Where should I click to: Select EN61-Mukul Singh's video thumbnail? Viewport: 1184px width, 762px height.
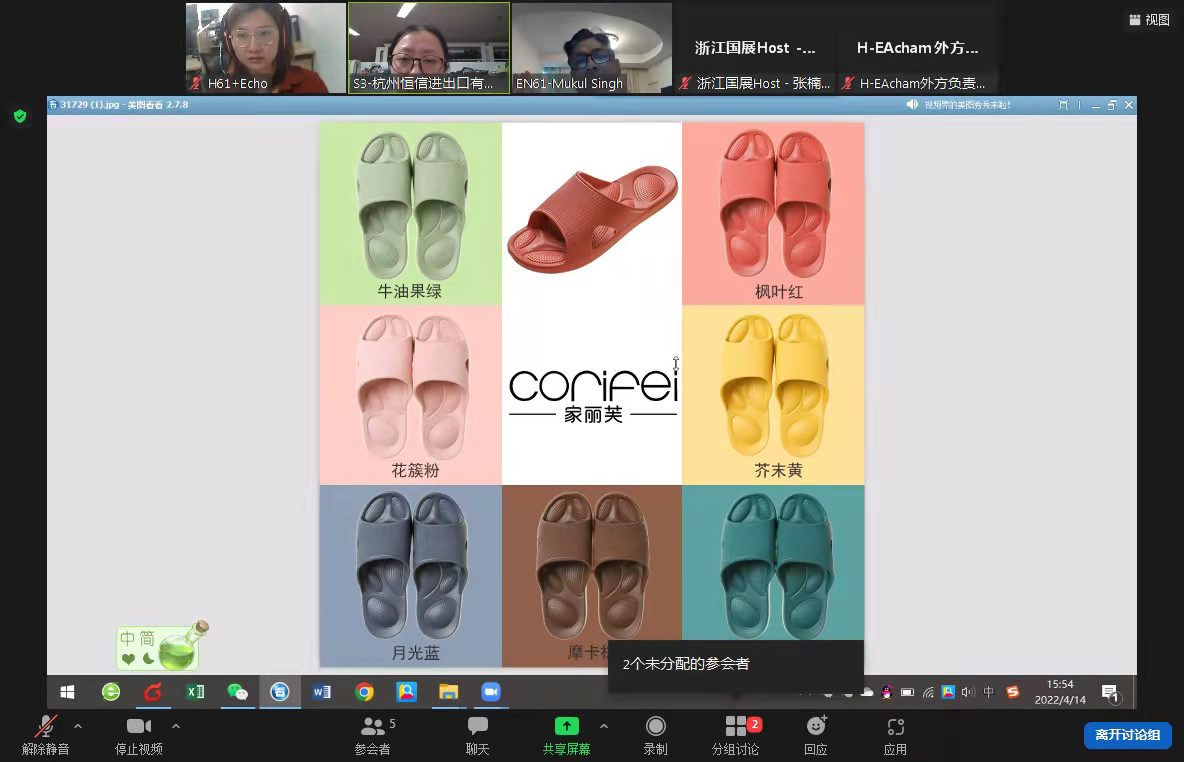click(591, 48)
